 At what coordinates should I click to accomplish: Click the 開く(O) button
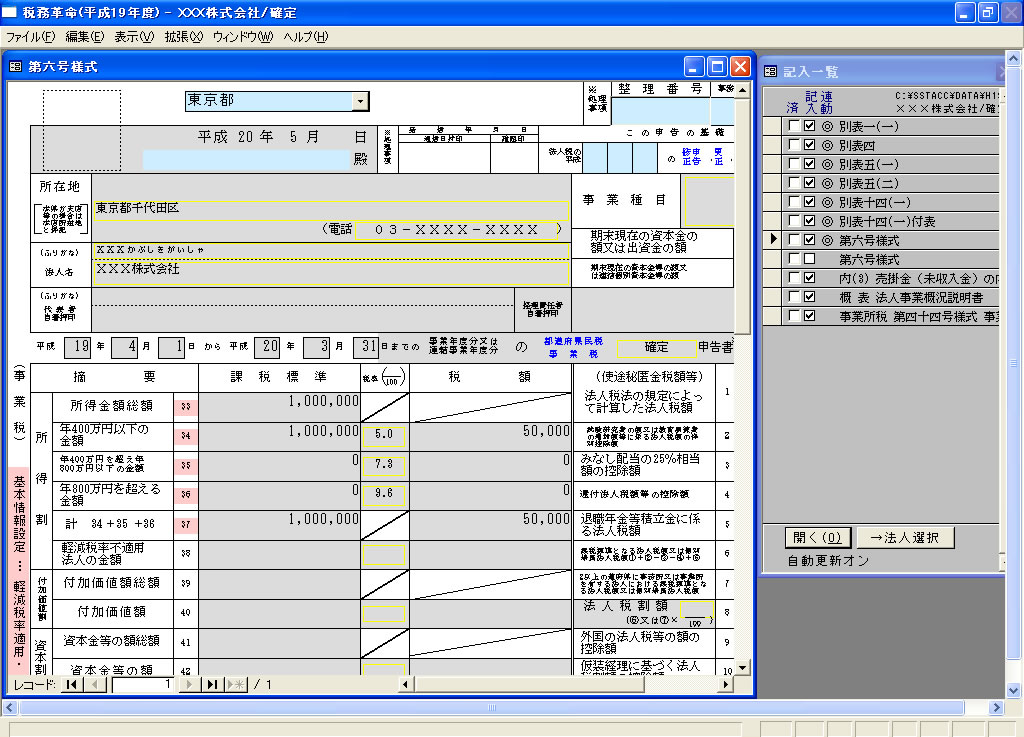click(818, 537)
